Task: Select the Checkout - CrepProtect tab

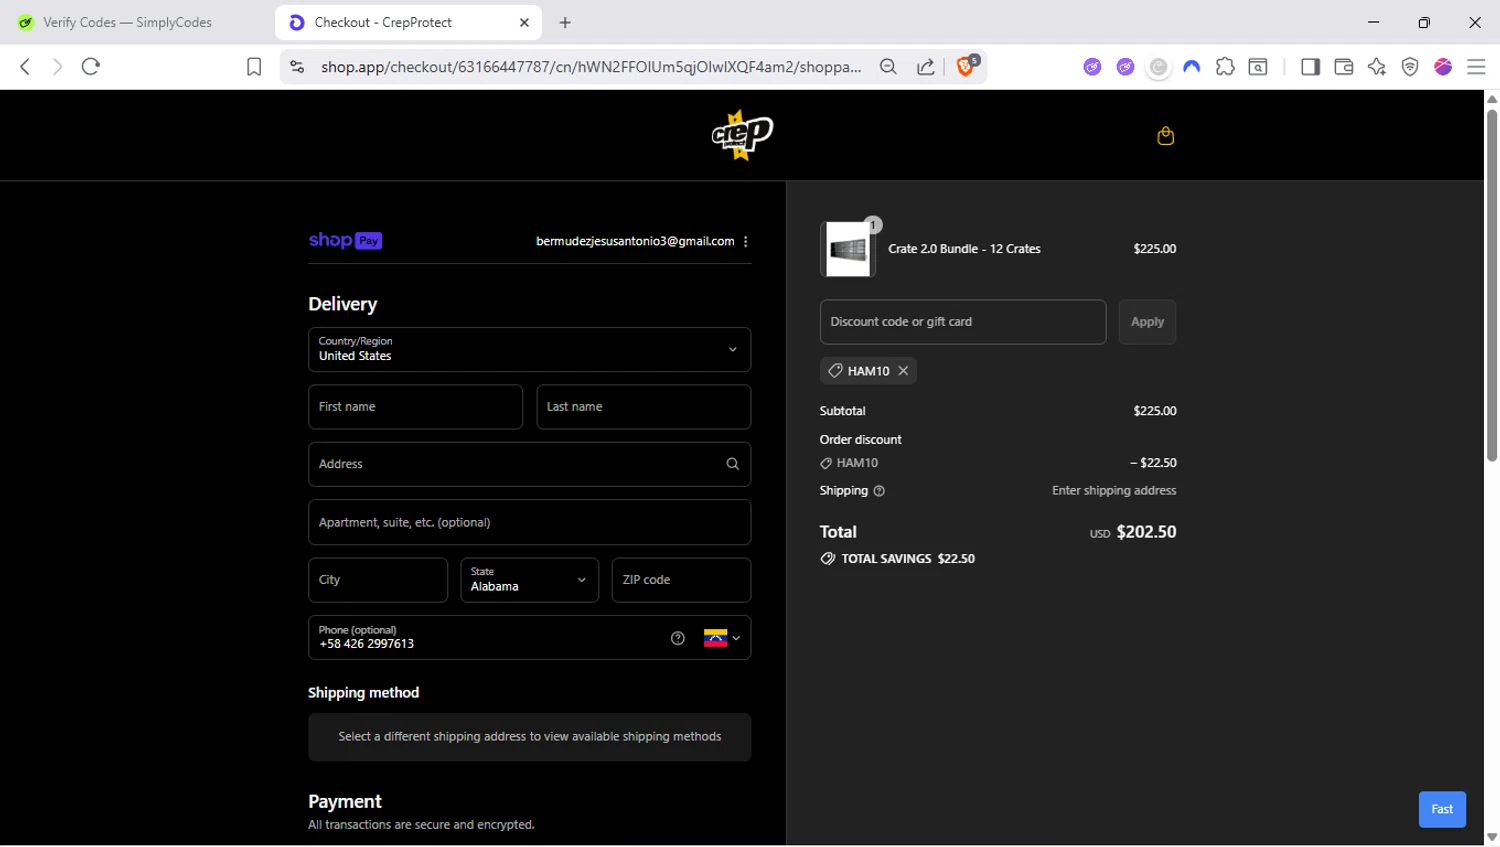Action: tap(408, 22)
